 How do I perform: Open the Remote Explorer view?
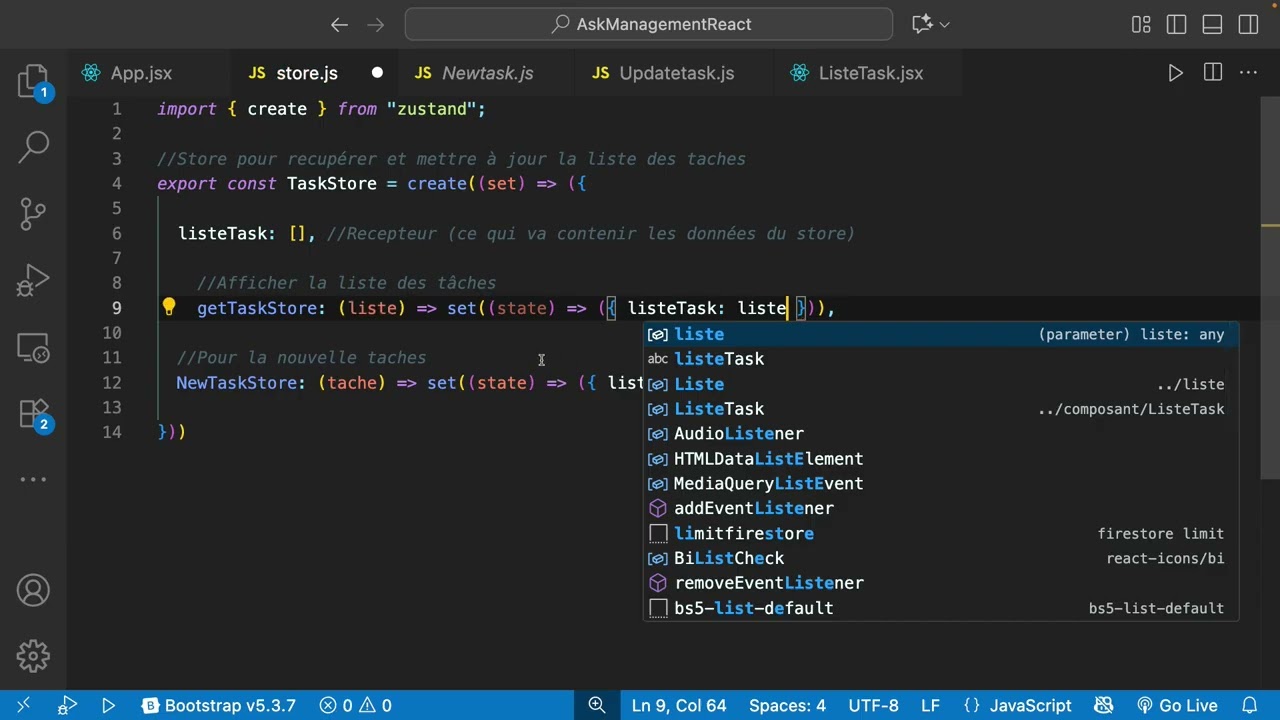[x=33, y=346]
